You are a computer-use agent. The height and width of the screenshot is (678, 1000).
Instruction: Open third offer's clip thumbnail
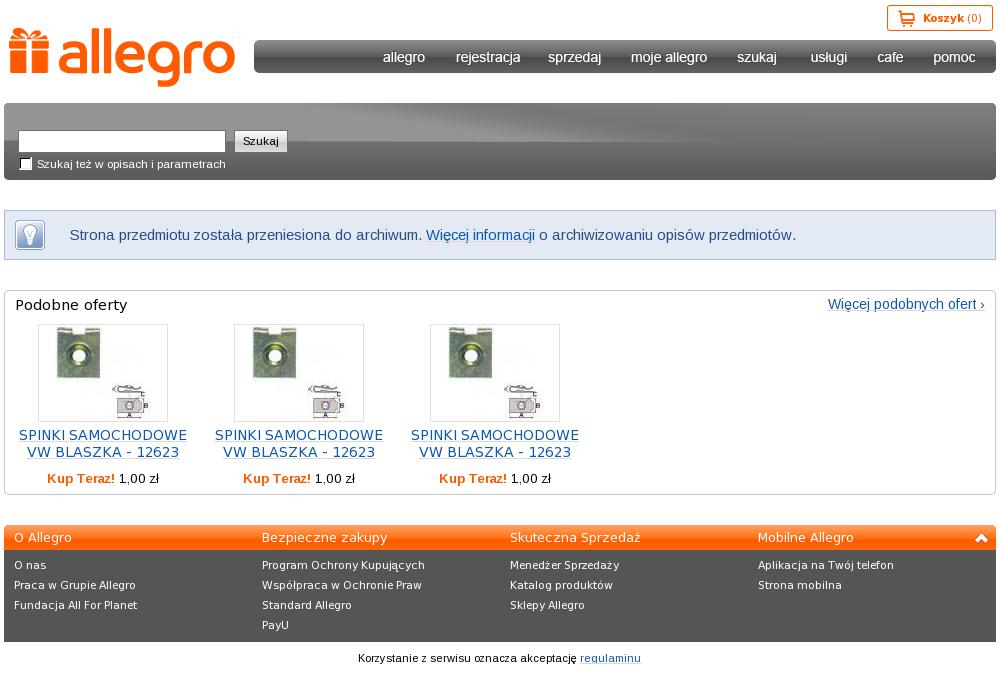coord(495,372)
